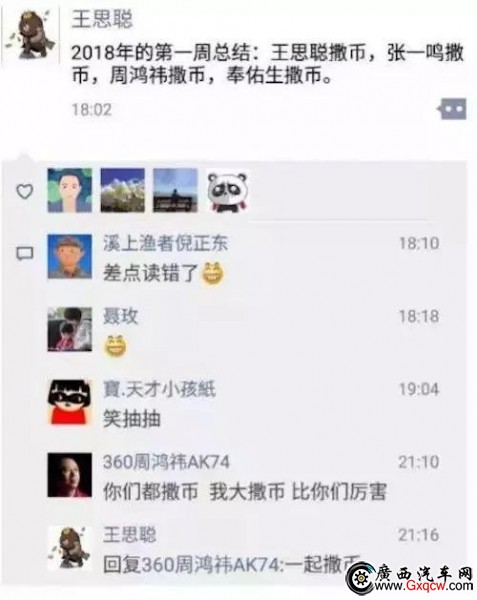Screen dimensions: 477x600
Task: Reply to comment 你们都撒币 我大撒币
Action: pyautogui.click(x=245, y=491)
